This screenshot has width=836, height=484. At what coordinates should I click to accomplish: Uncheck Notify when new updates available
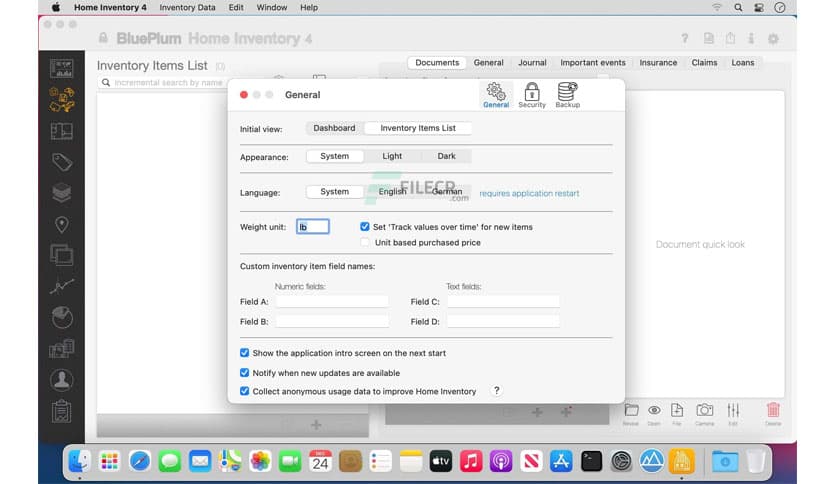[245, 373]
